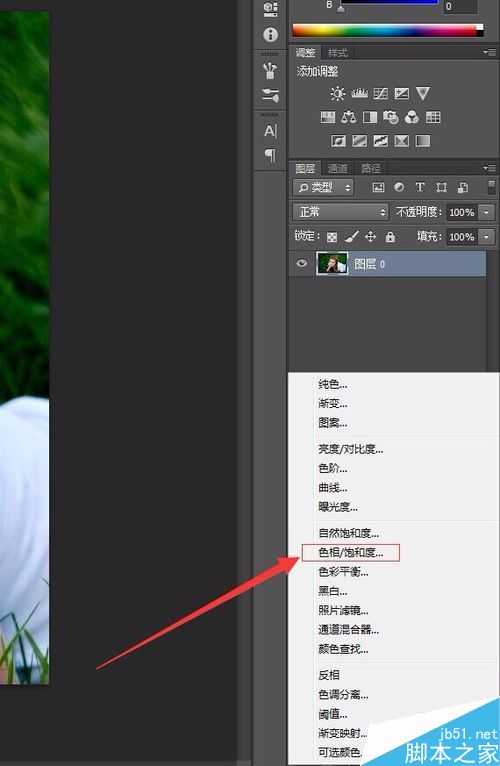Switch to the 通道 tab

tap(338, 168)
